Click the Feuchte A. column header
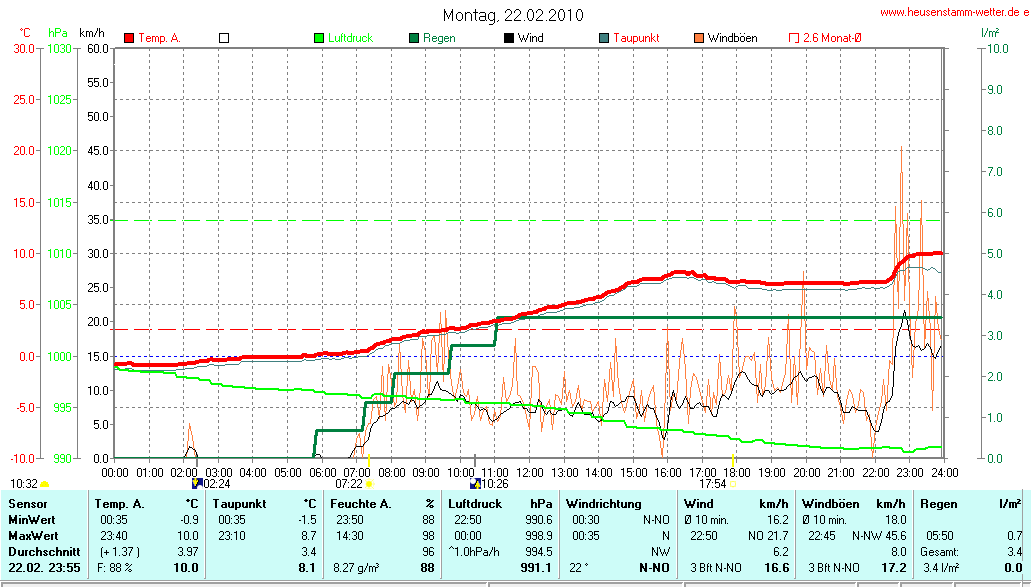The width and height of the screenshot is (1034, 587). (382, 503)
